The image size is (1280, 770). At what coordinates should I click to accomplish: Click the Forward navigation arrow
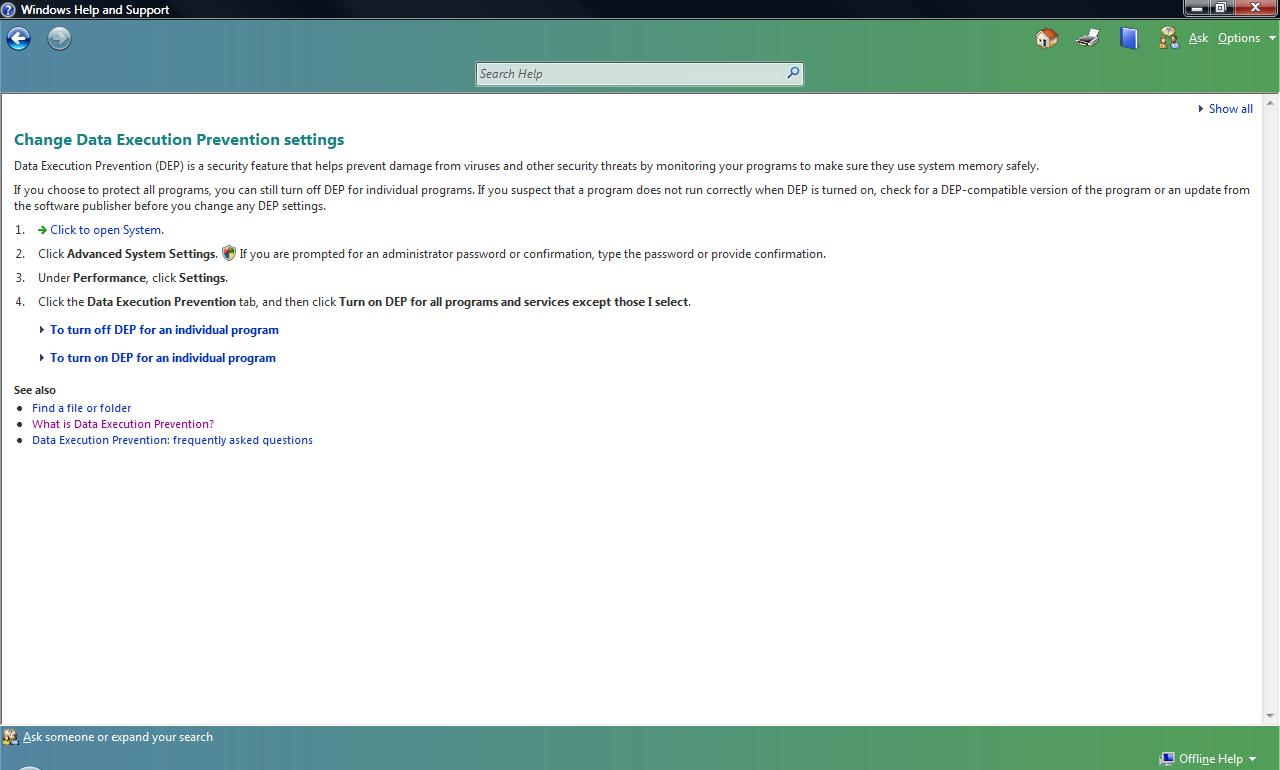(59, 39)
